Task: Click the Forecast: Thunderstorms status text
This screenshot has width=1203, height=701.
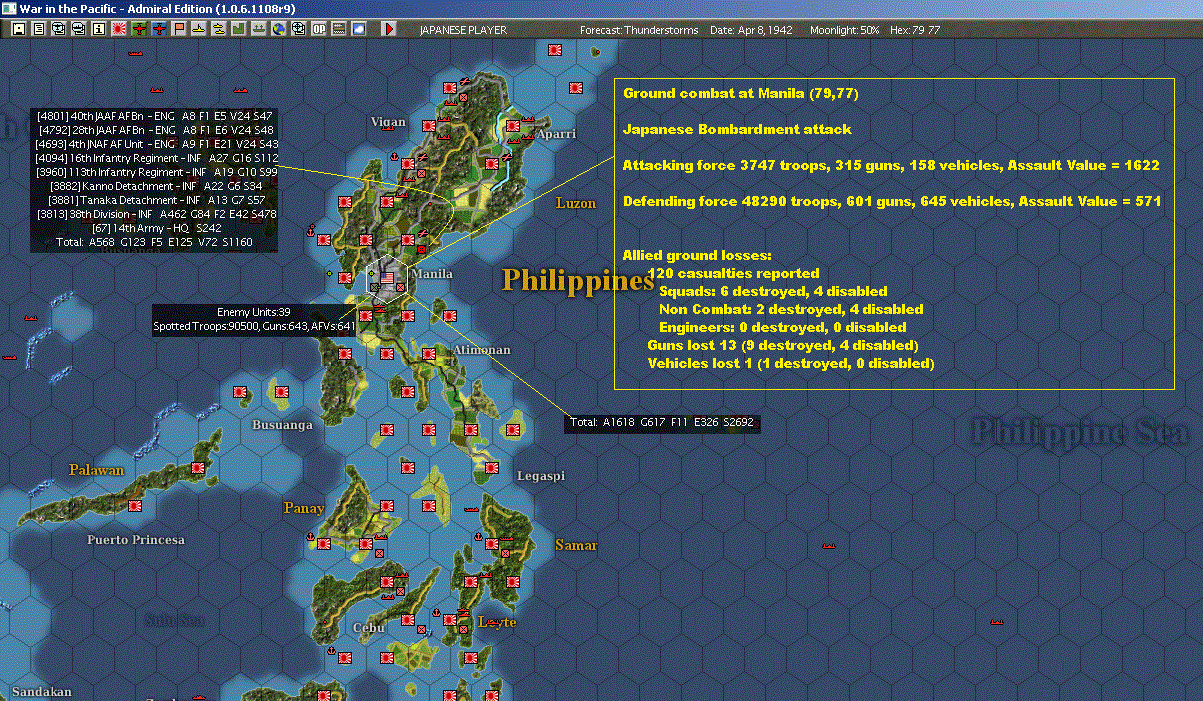Action: click(x=639, y=30)
